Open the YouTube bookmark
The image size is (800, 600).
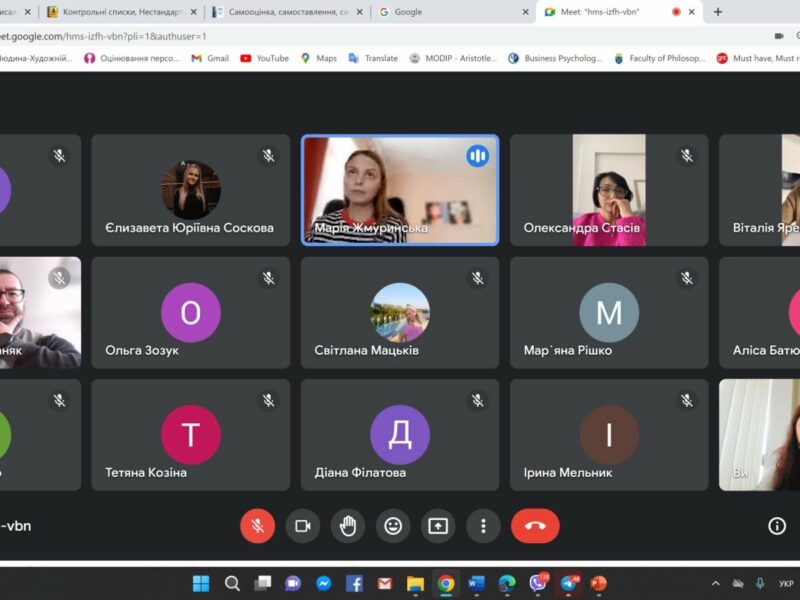[264, 58]
